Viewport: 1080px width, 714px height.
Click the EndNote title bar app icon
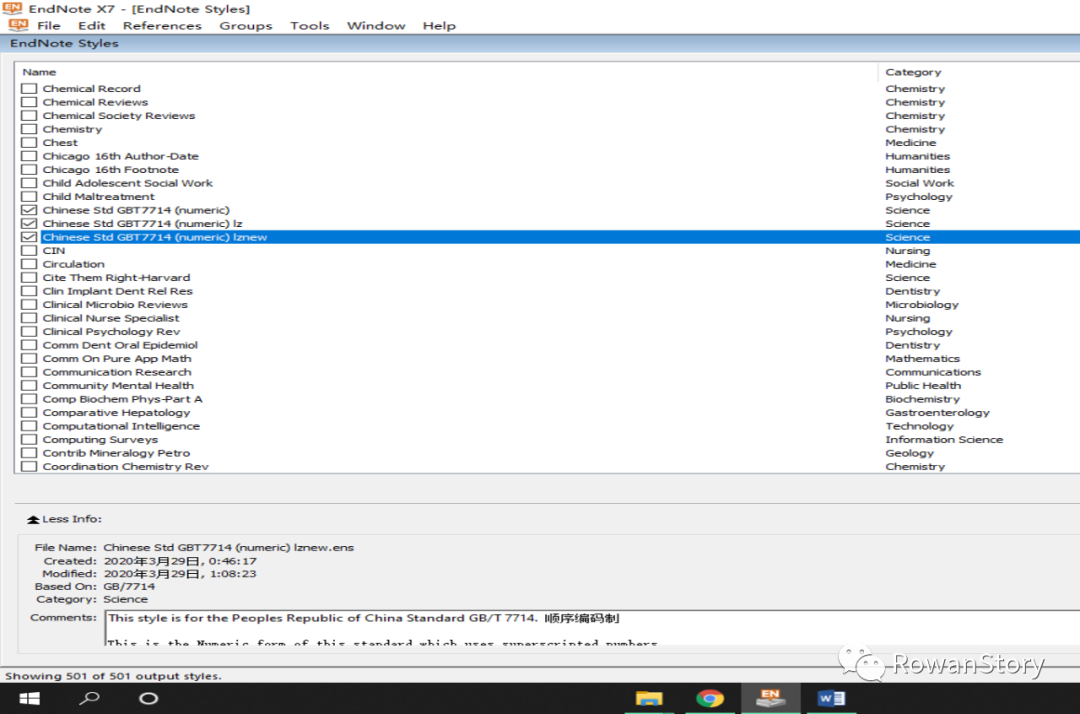point(12,8)
